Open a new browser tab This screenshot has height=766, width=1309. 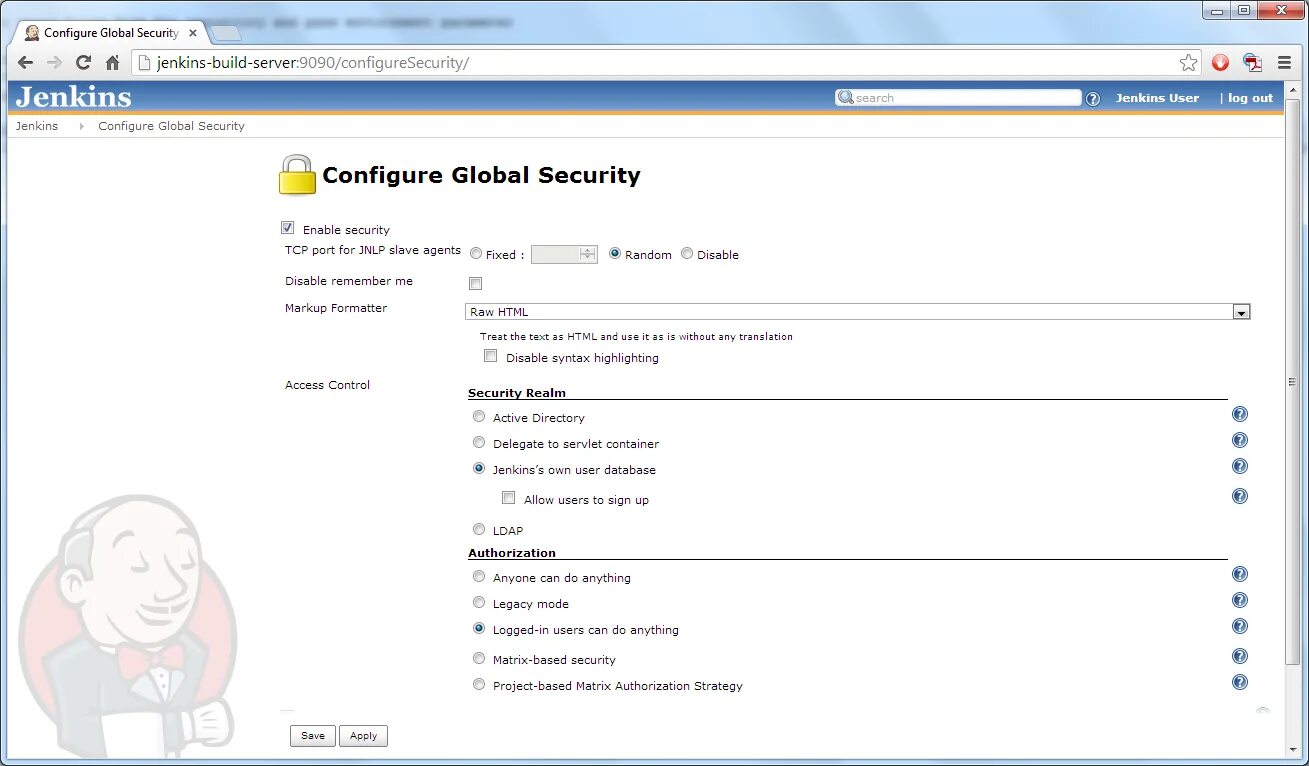click(x=226, y=34)
